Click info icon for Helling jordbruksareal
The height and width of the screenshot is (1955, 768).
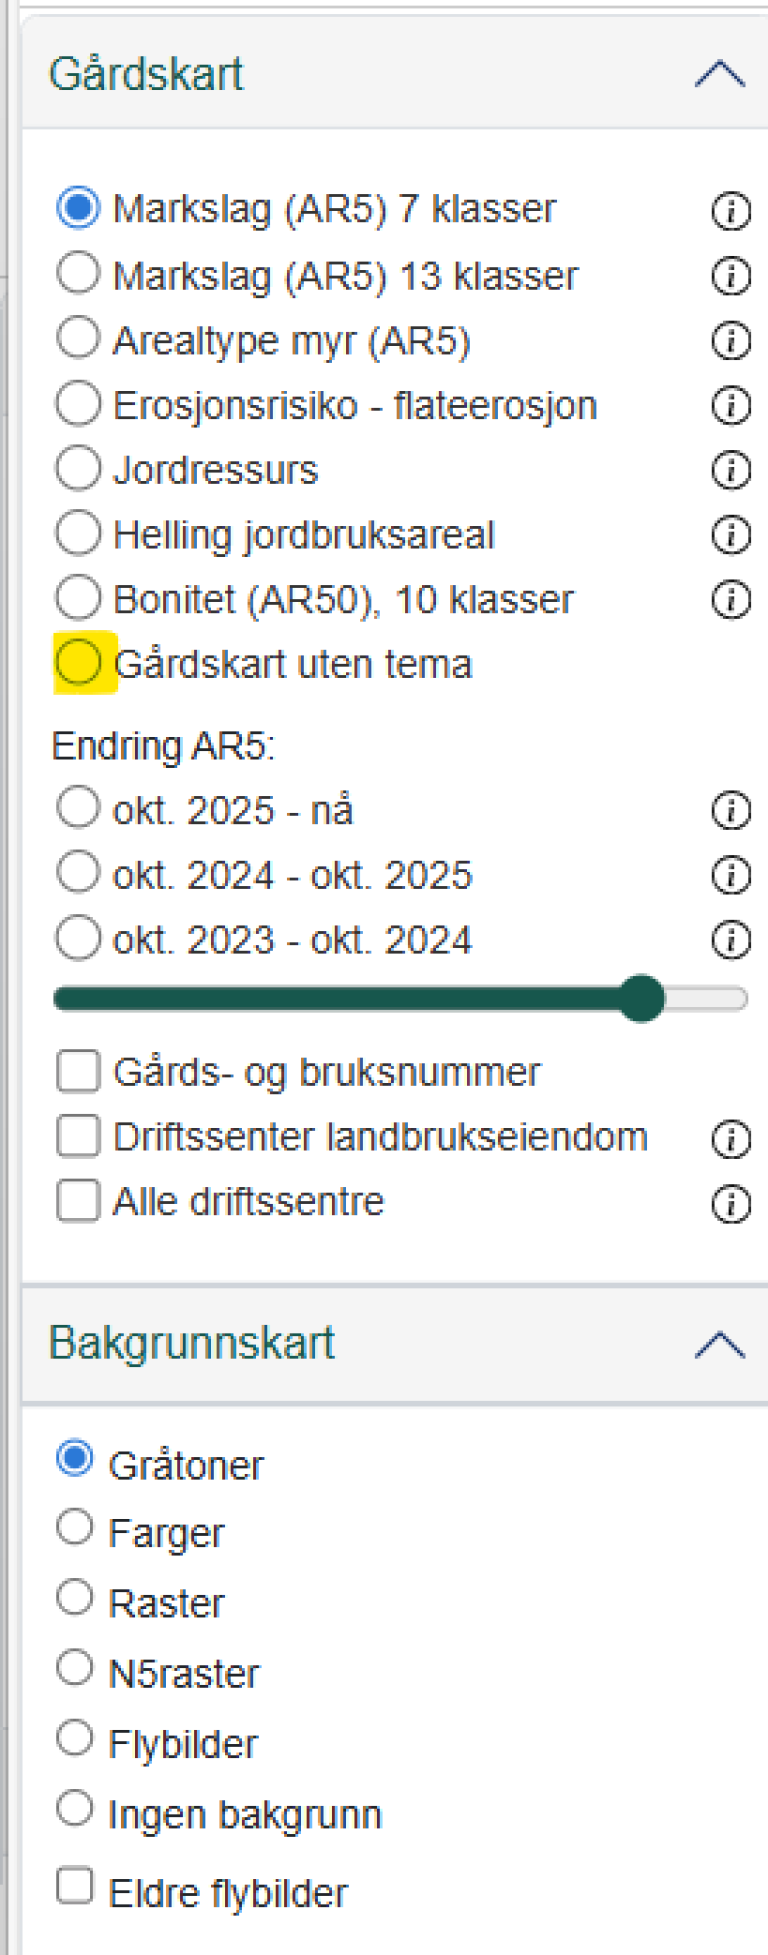[x=731, y=535]
